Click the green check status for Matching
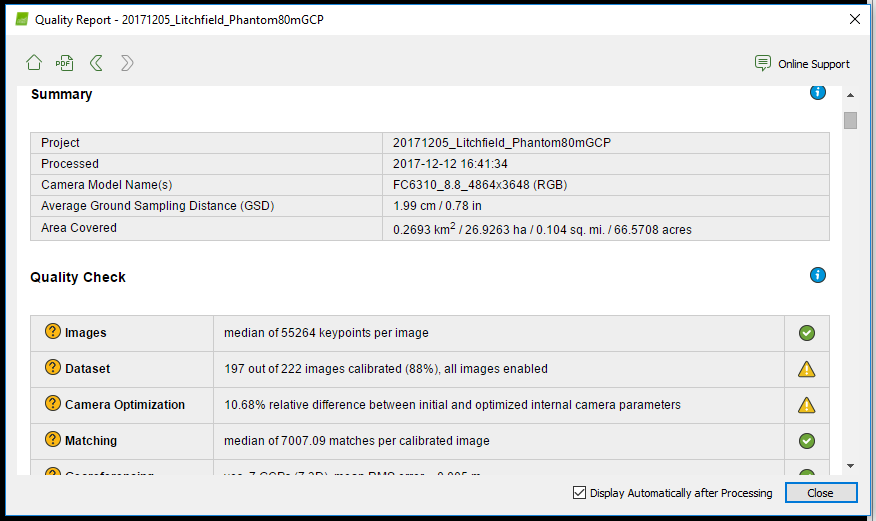This screenshot has height=521, width=876. click(x=806, y=441)
